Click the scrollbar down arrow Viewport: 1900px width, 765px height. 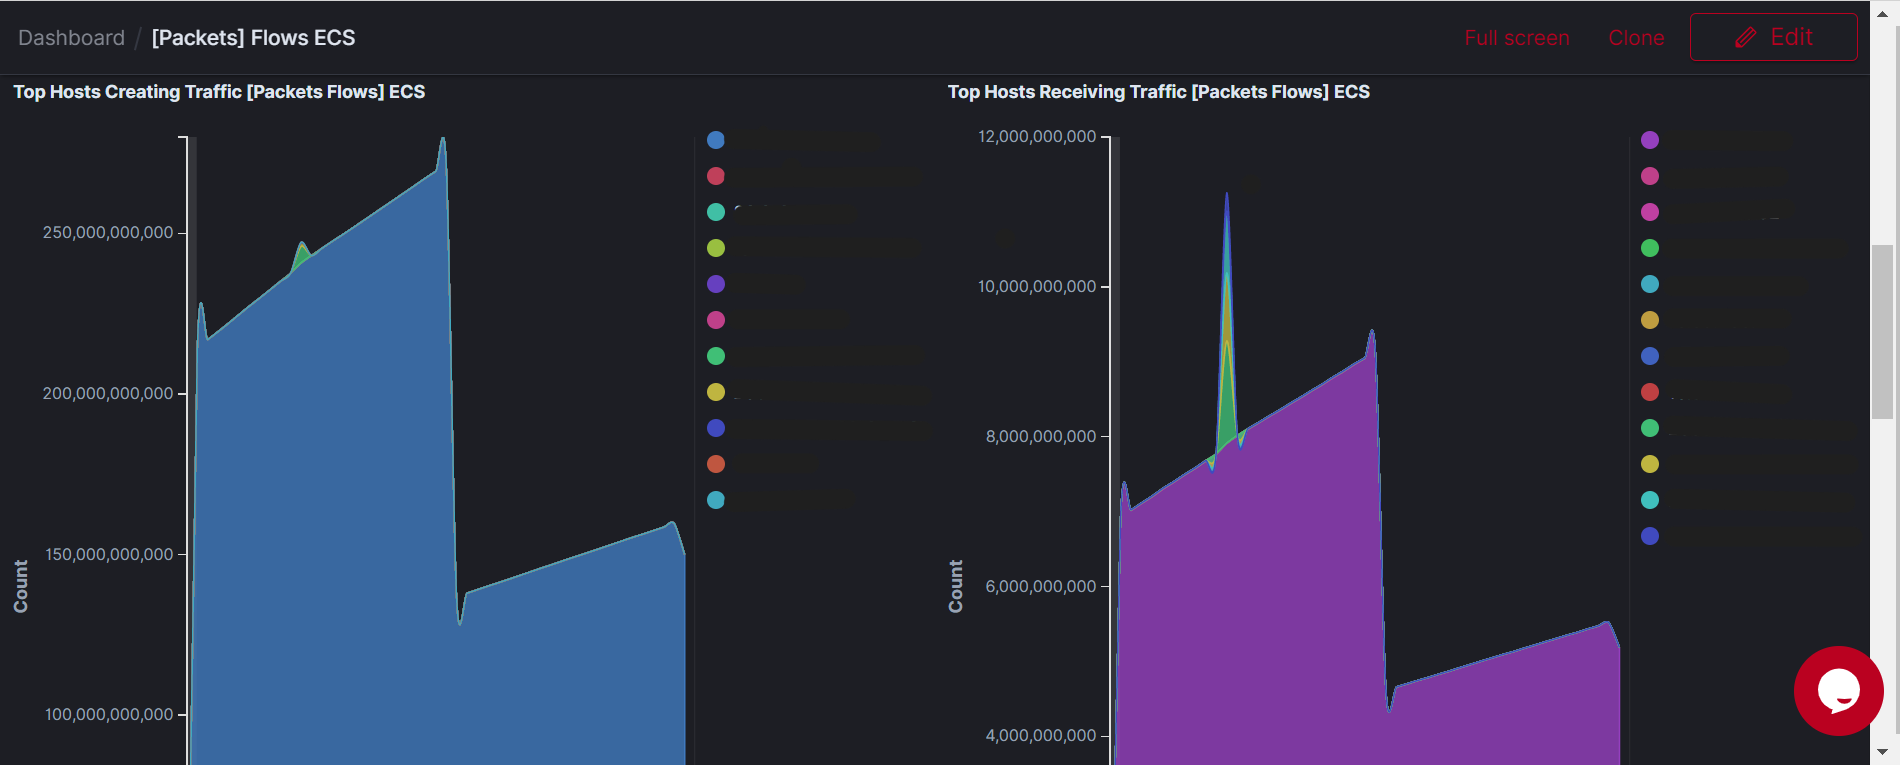point(1882,751)
